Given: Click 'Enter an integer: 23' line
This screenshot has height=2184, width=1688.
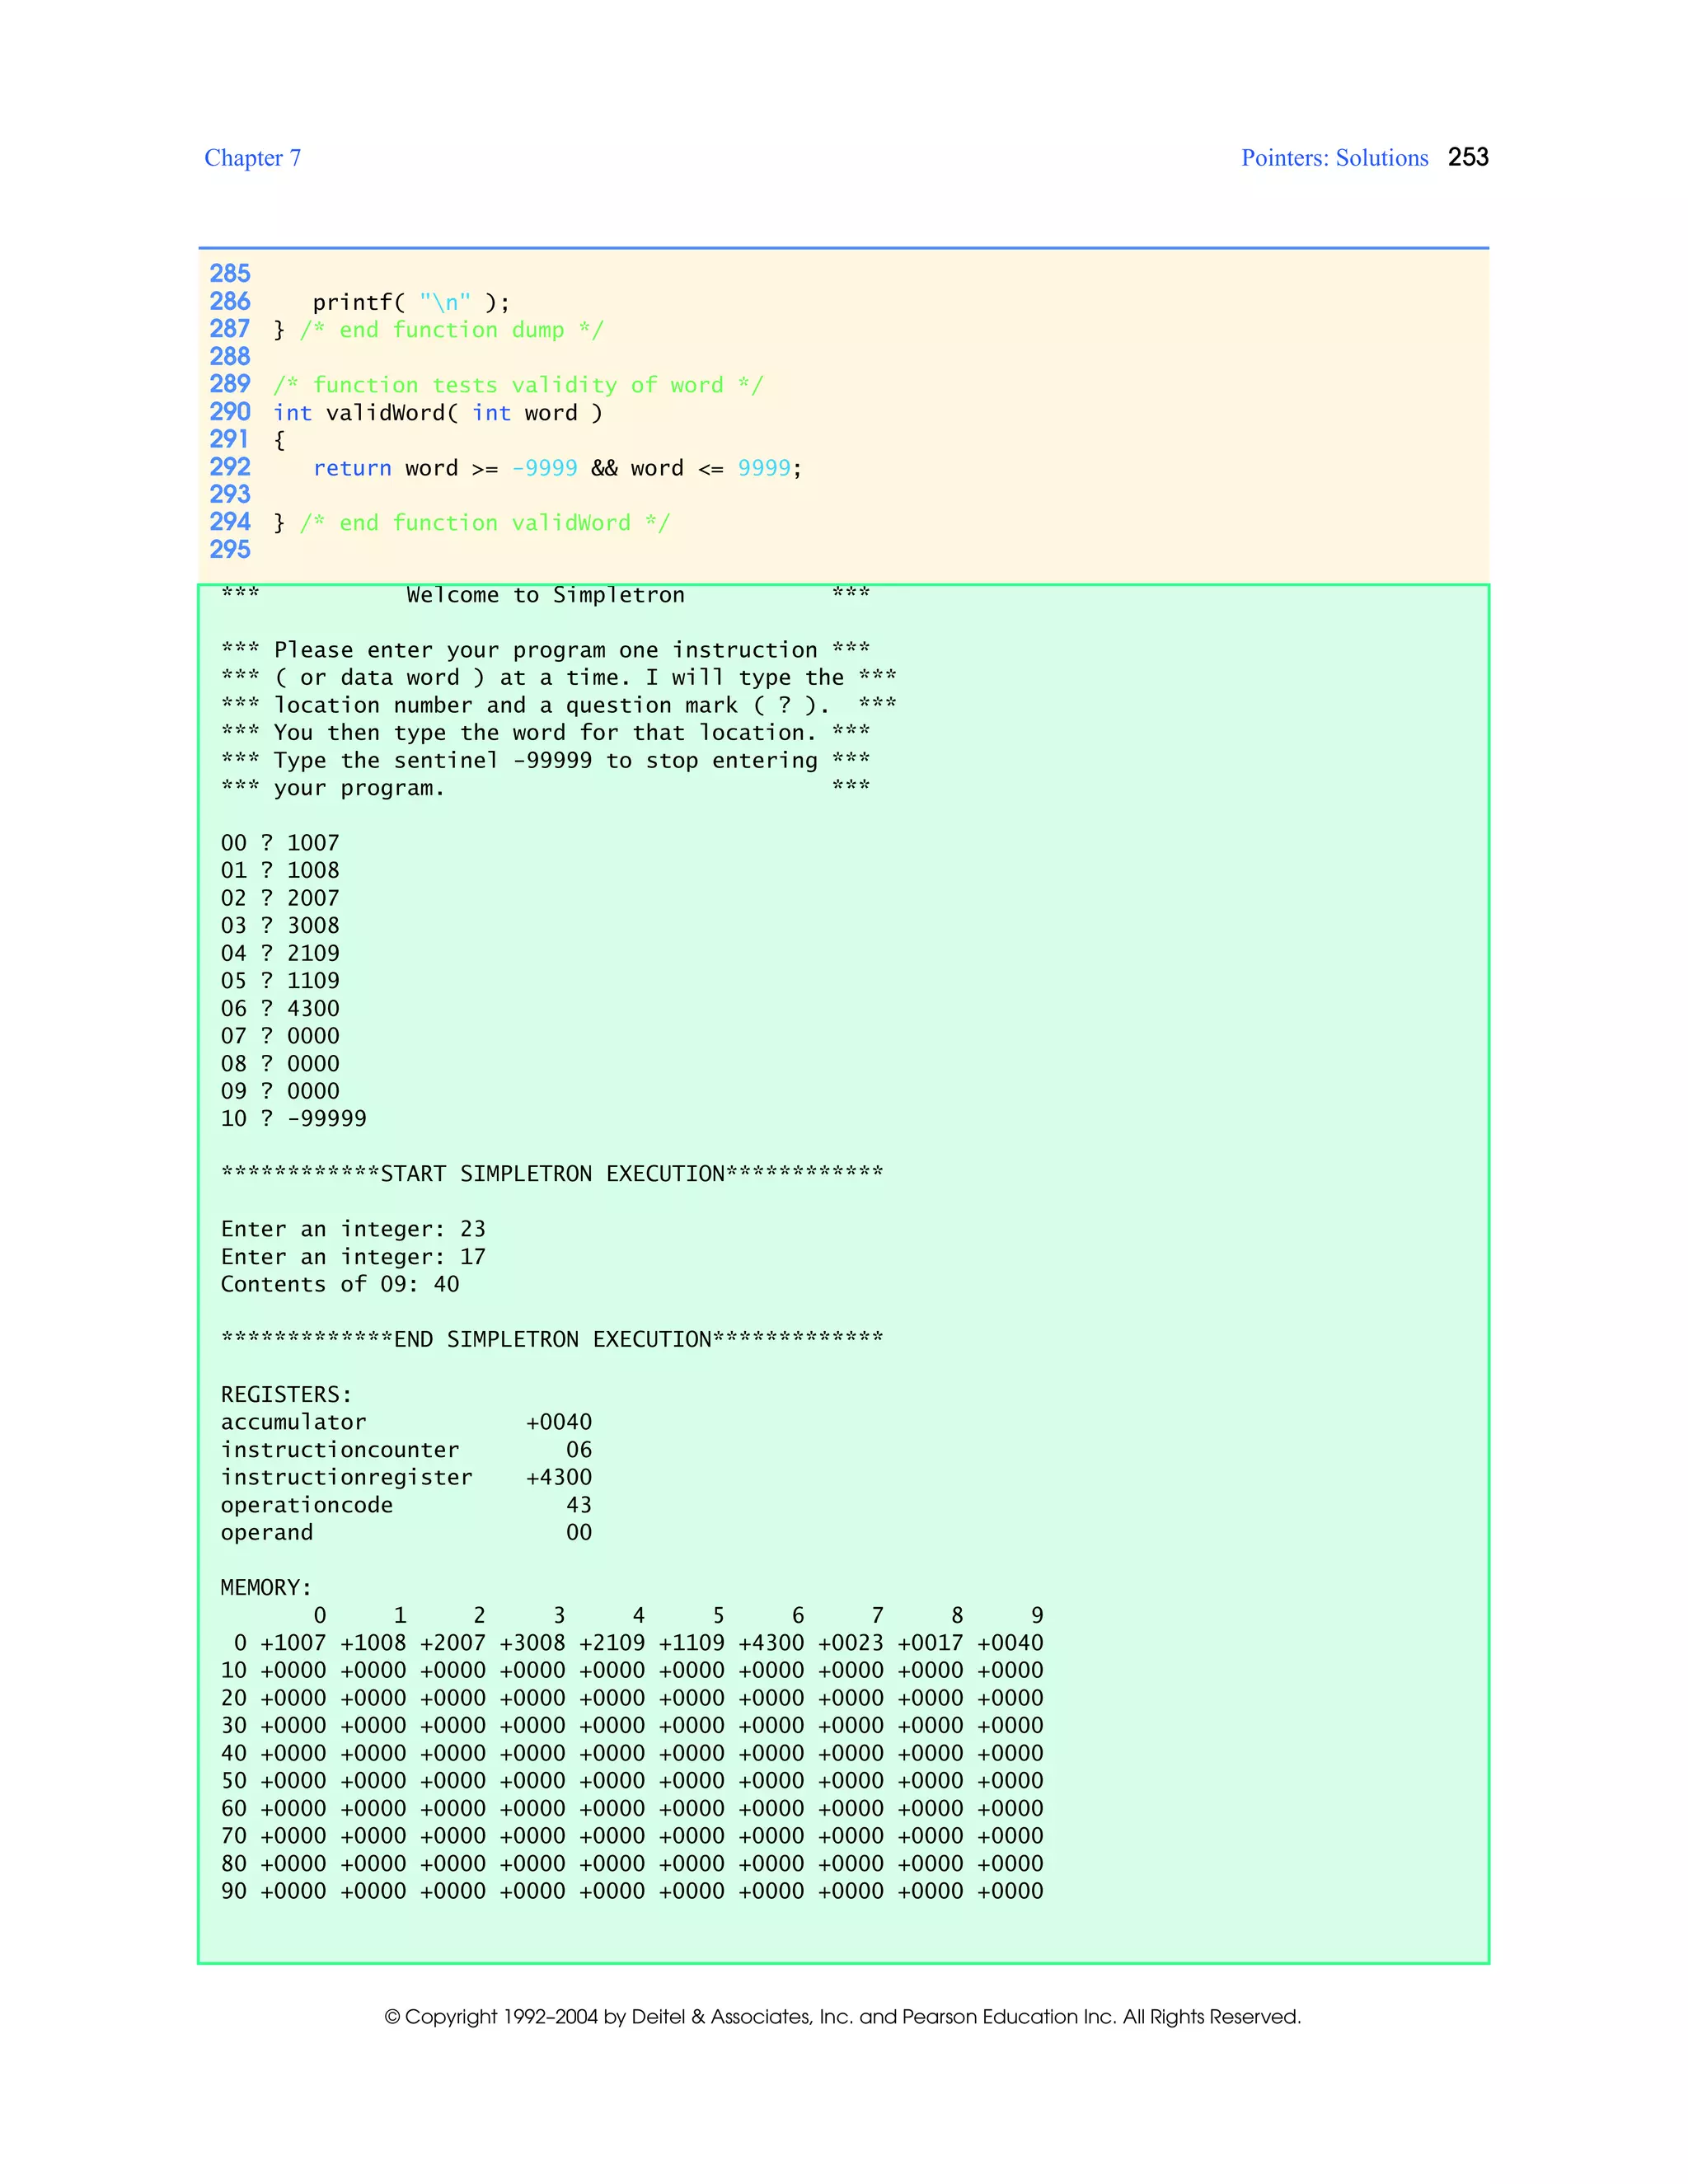Looking at the screenshot, I should 353,1229.
